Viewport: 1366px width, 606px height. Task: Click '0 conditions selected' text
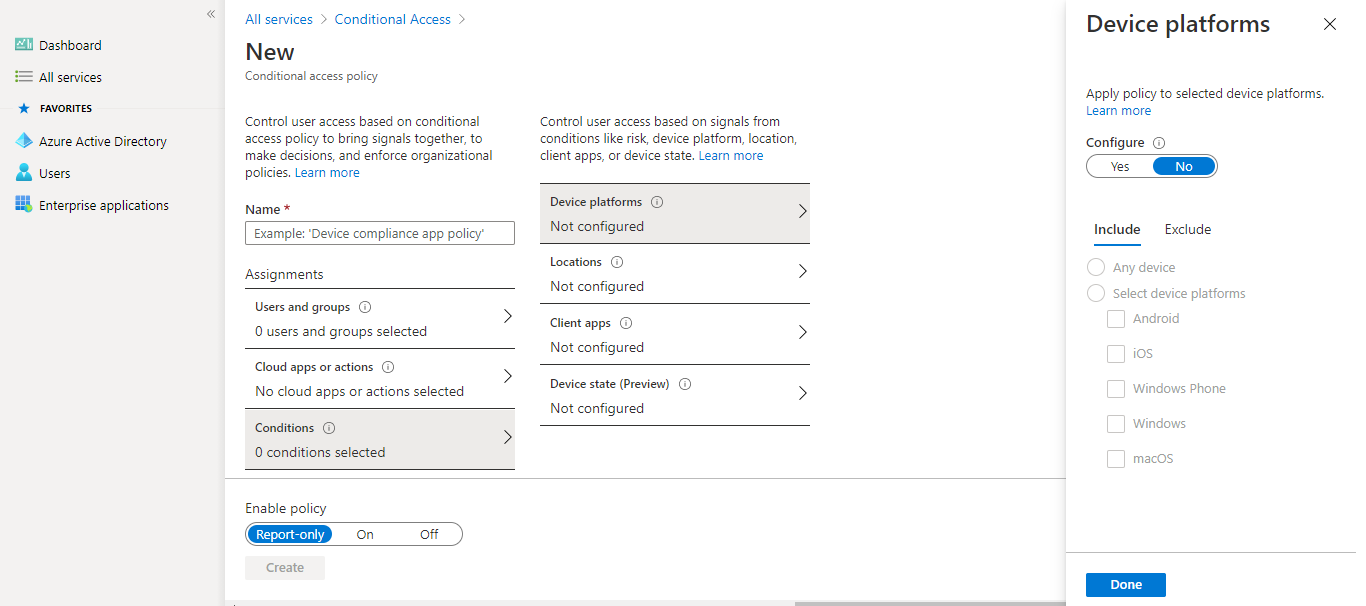pos(320,453)
